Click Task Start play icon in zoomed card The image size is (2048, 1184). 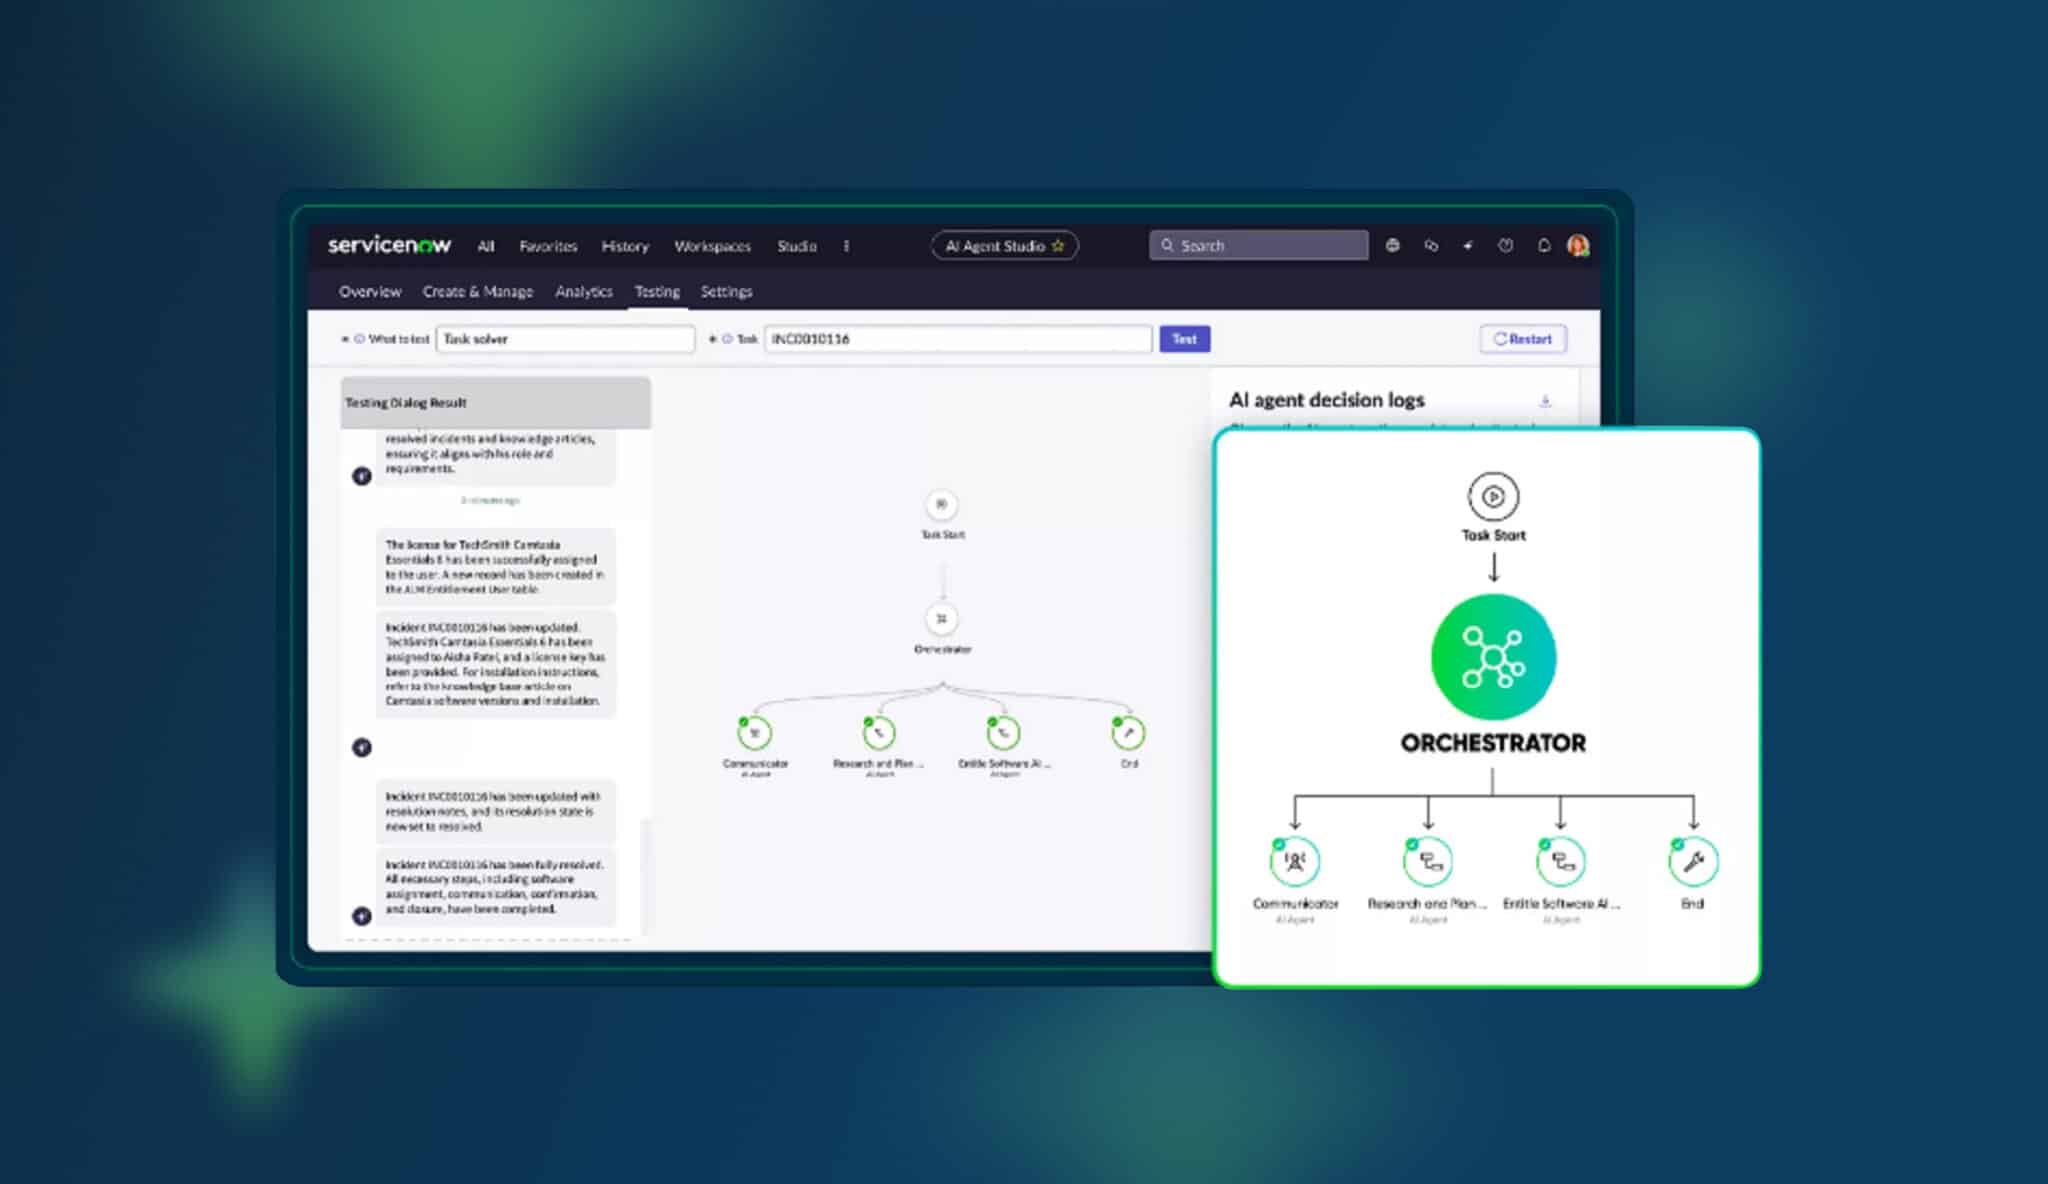1493,497
